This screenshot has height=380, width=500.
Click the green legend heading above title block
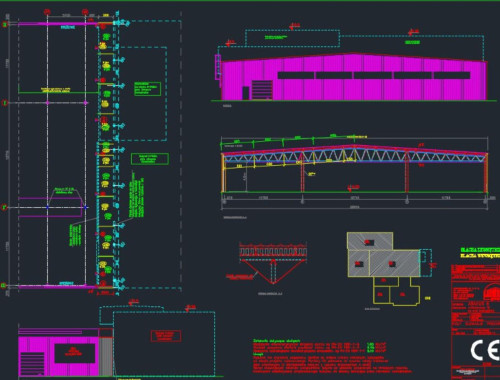[x=480, y=250]
